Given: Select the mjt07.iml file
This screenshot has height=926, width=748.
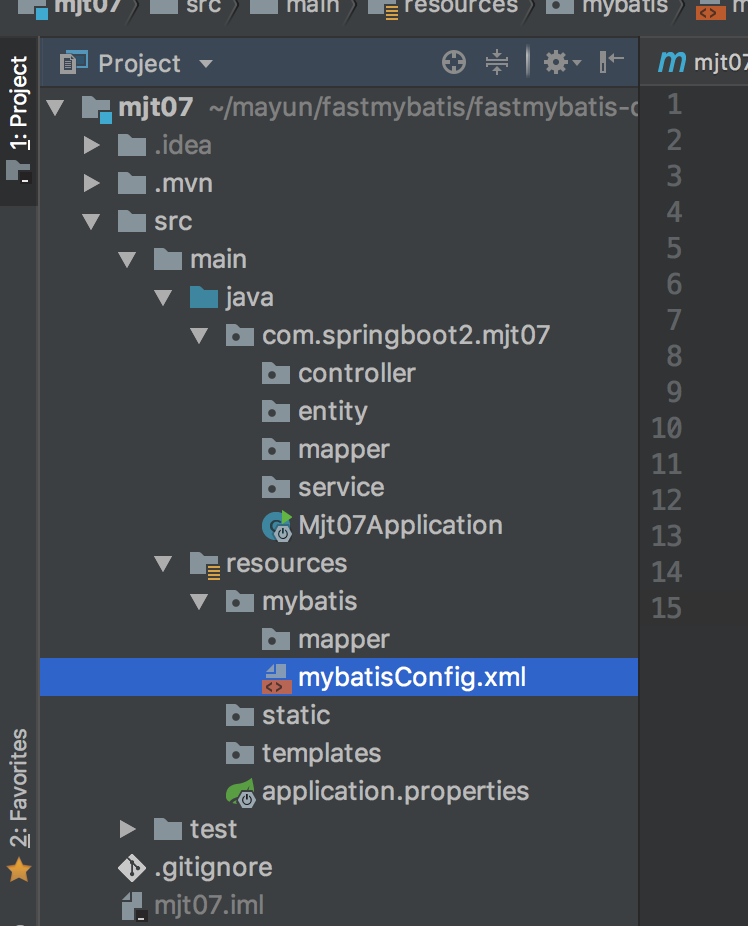Looking at the screenshot, I should pos(209,906).
